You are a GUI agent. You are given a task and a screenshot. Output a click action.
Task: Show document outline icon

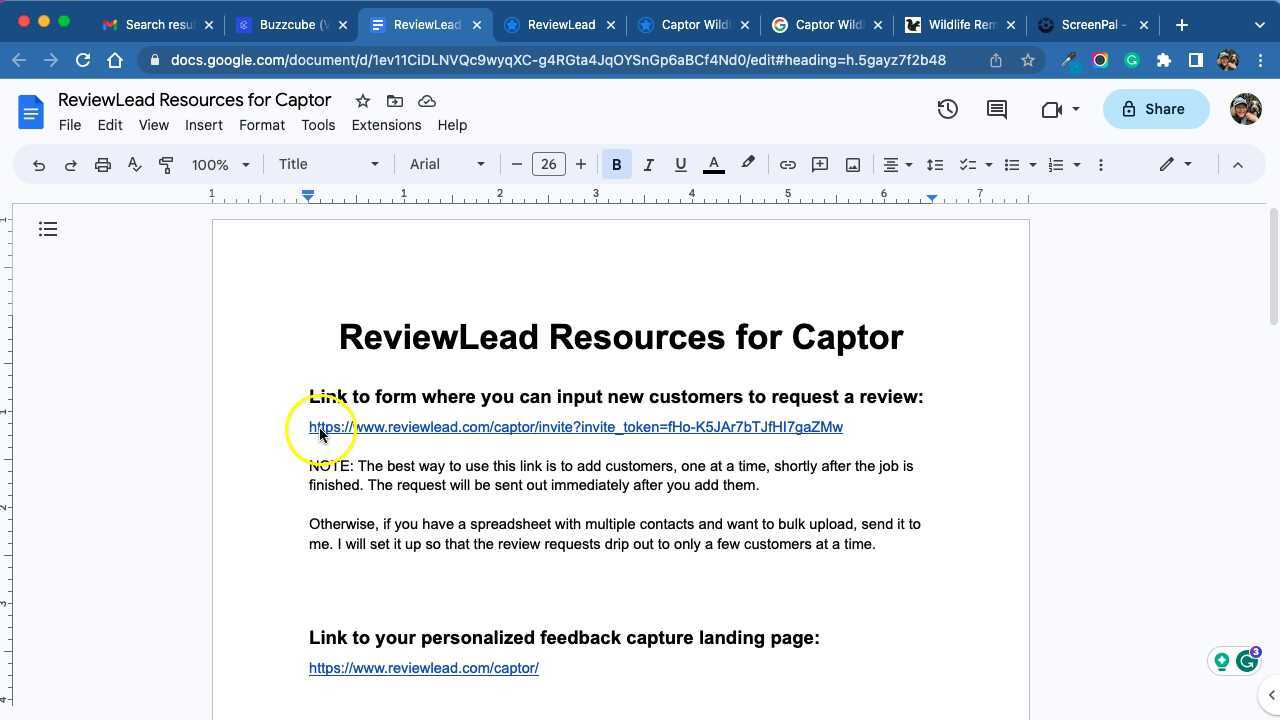pyautogui.click(x=48, y=230)
